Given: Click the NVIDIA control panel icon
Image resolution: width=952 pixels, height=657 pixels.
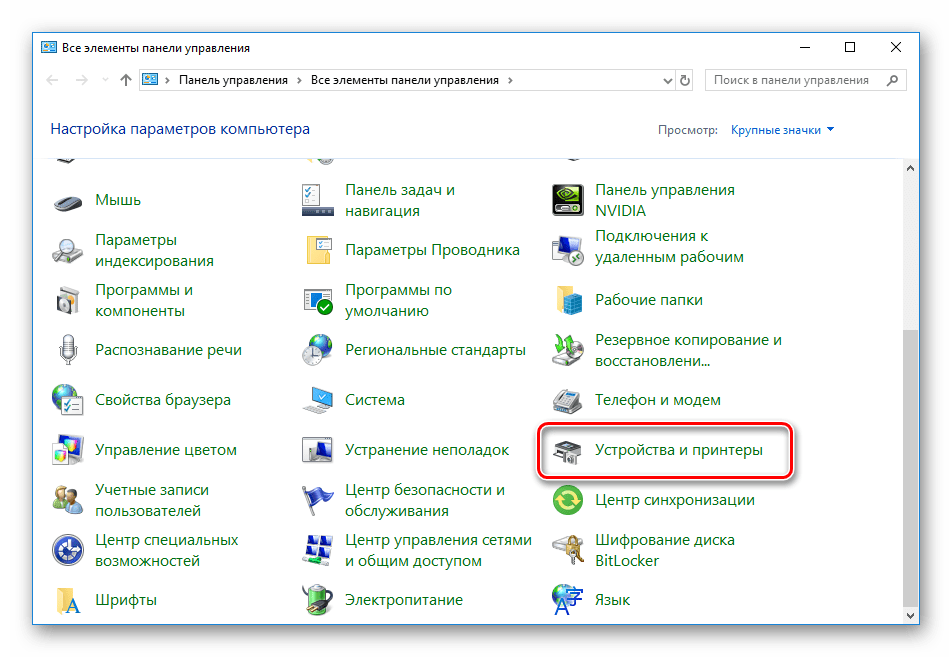Looking at the screenshot, I should pos(568,200).
